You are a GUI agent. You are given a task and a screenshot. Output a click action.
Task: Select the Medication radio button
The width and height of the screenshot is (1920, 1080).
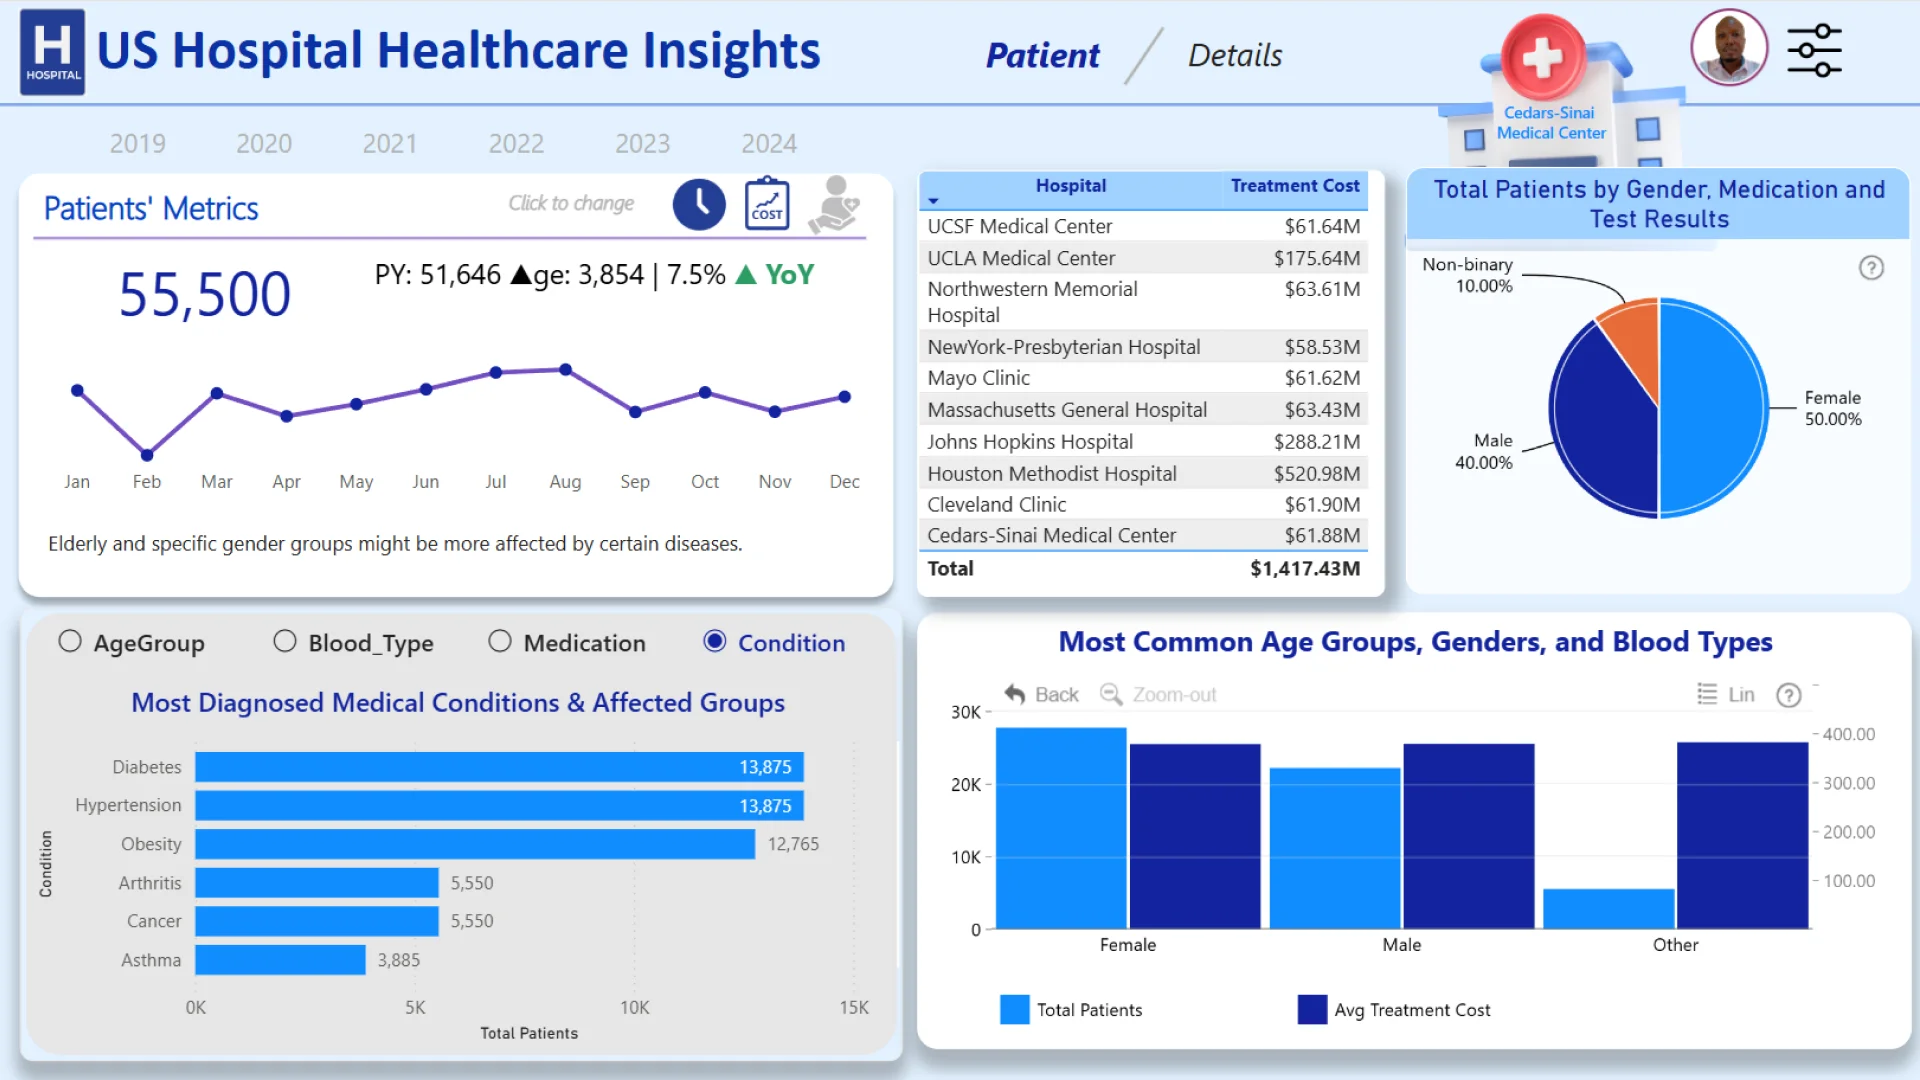coord(500,642)
